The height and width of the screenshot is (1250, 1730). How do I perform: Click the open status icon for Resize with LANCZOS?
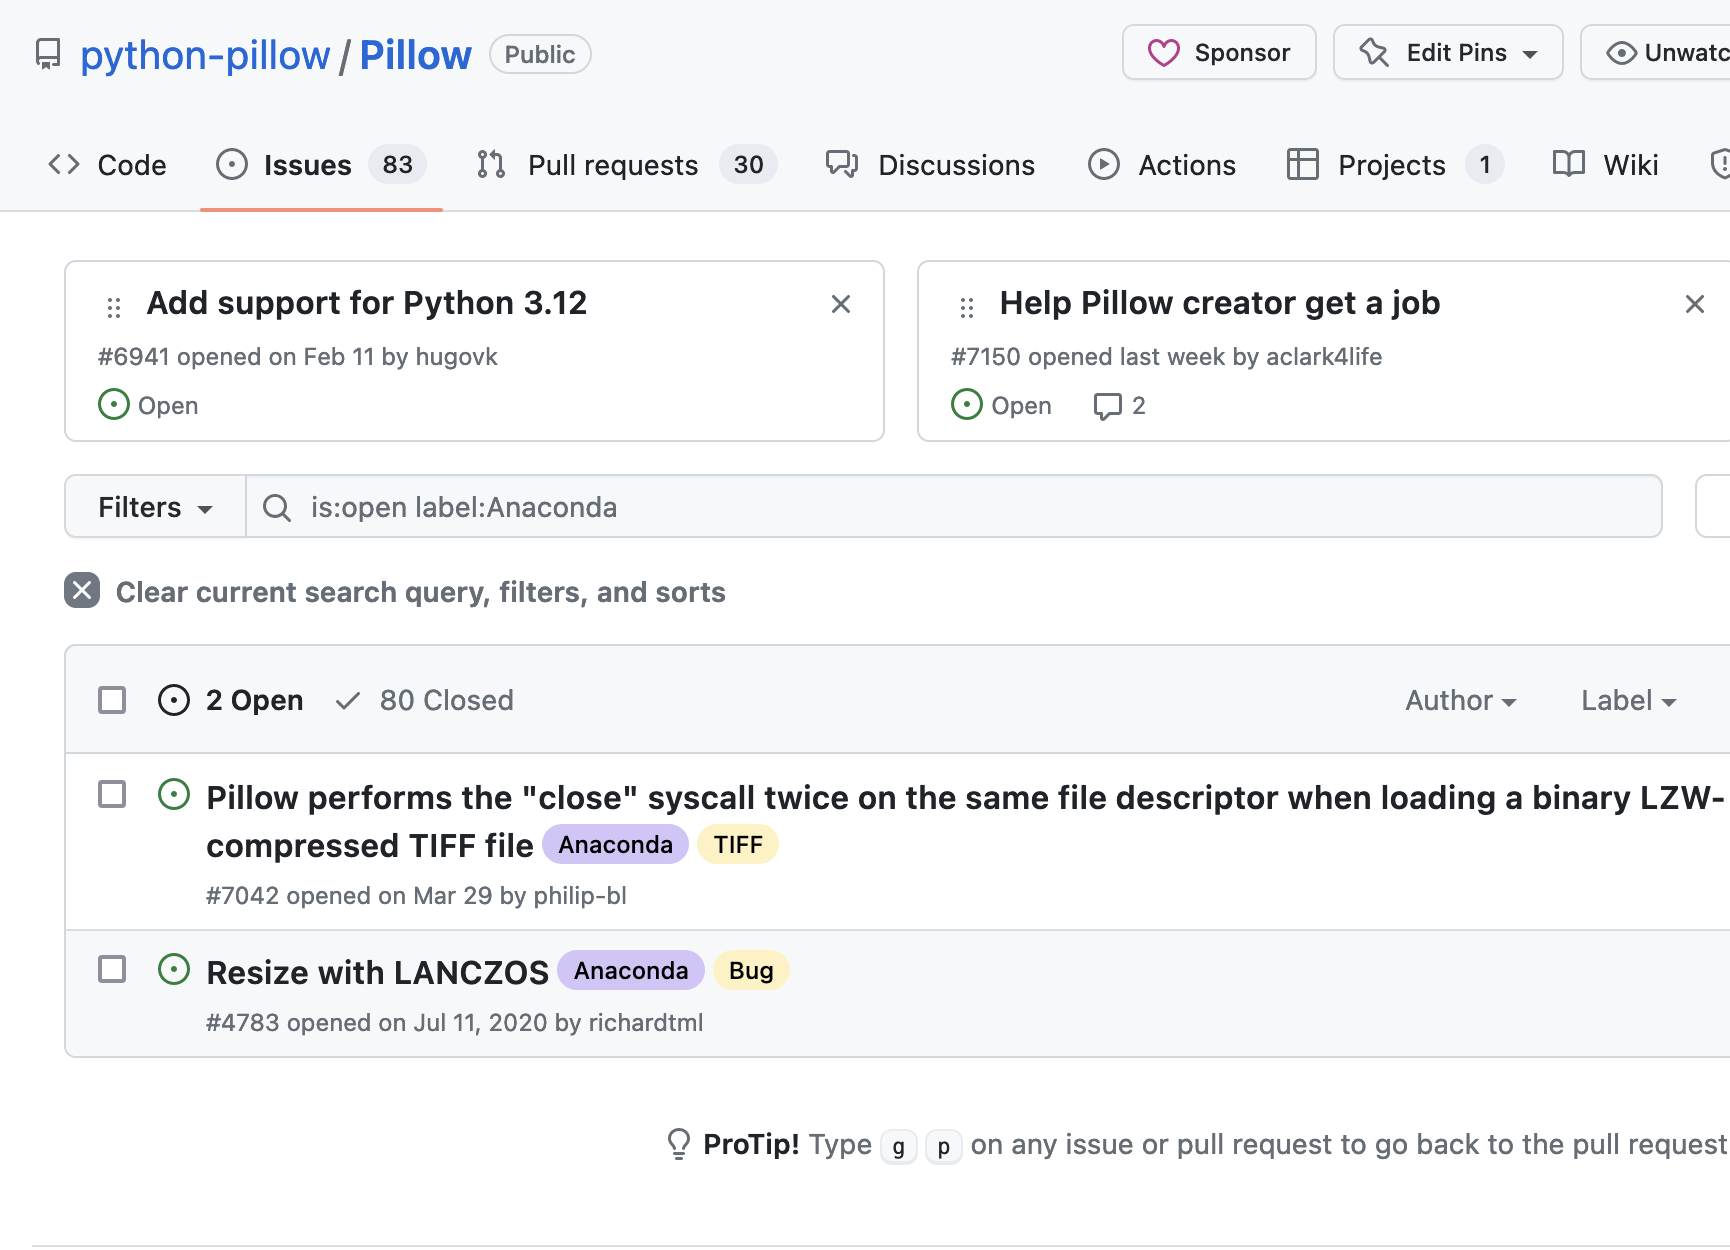tap(174, 969)
